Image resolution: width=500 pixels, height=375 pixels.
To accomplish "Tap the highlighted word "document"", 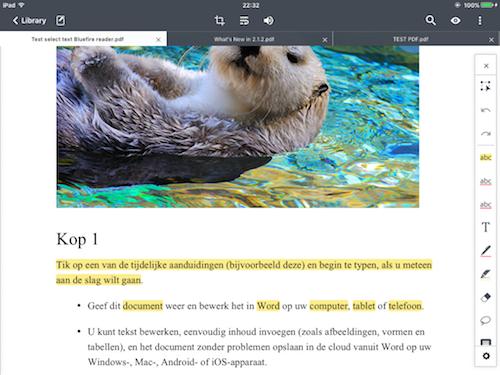I will (143, 306).
